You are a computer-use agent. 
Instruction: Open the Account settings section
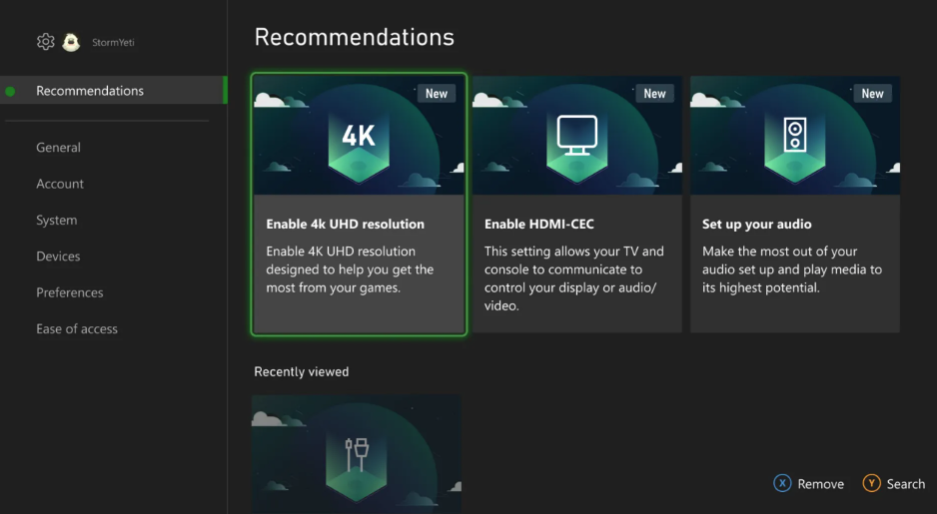tap(60, 184)
